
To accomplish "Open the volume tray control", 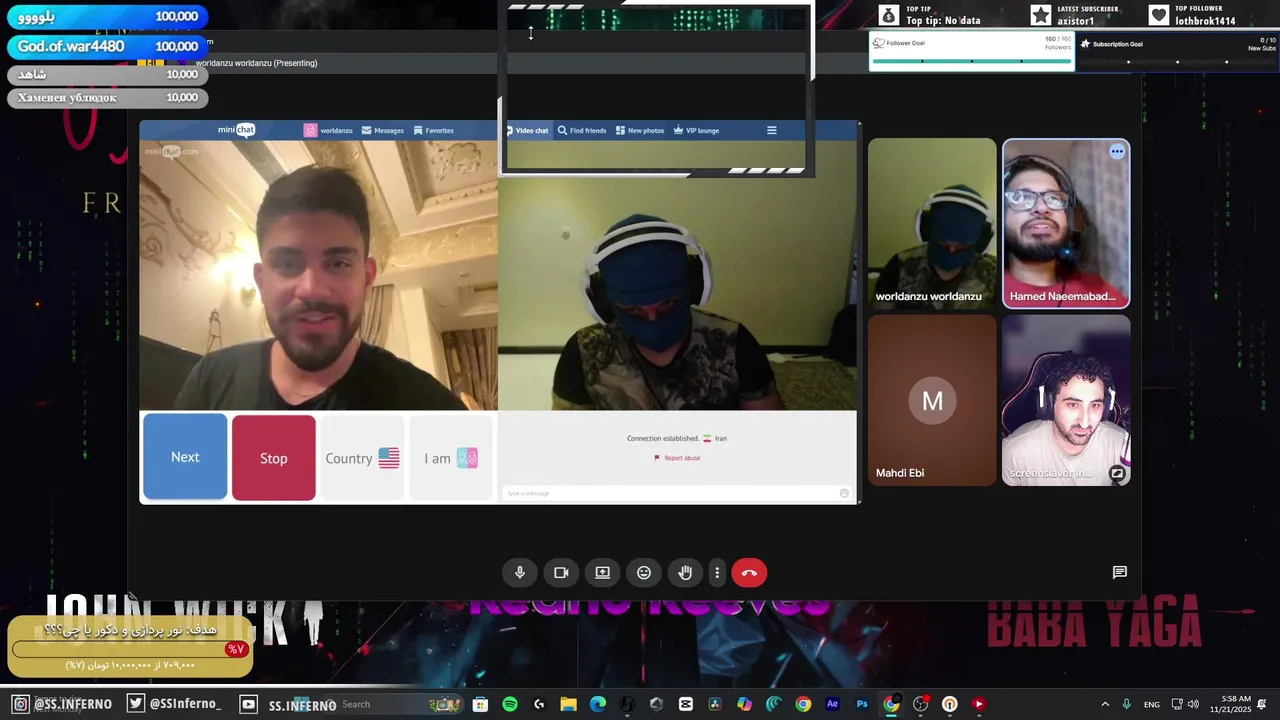I will 1193,704.
